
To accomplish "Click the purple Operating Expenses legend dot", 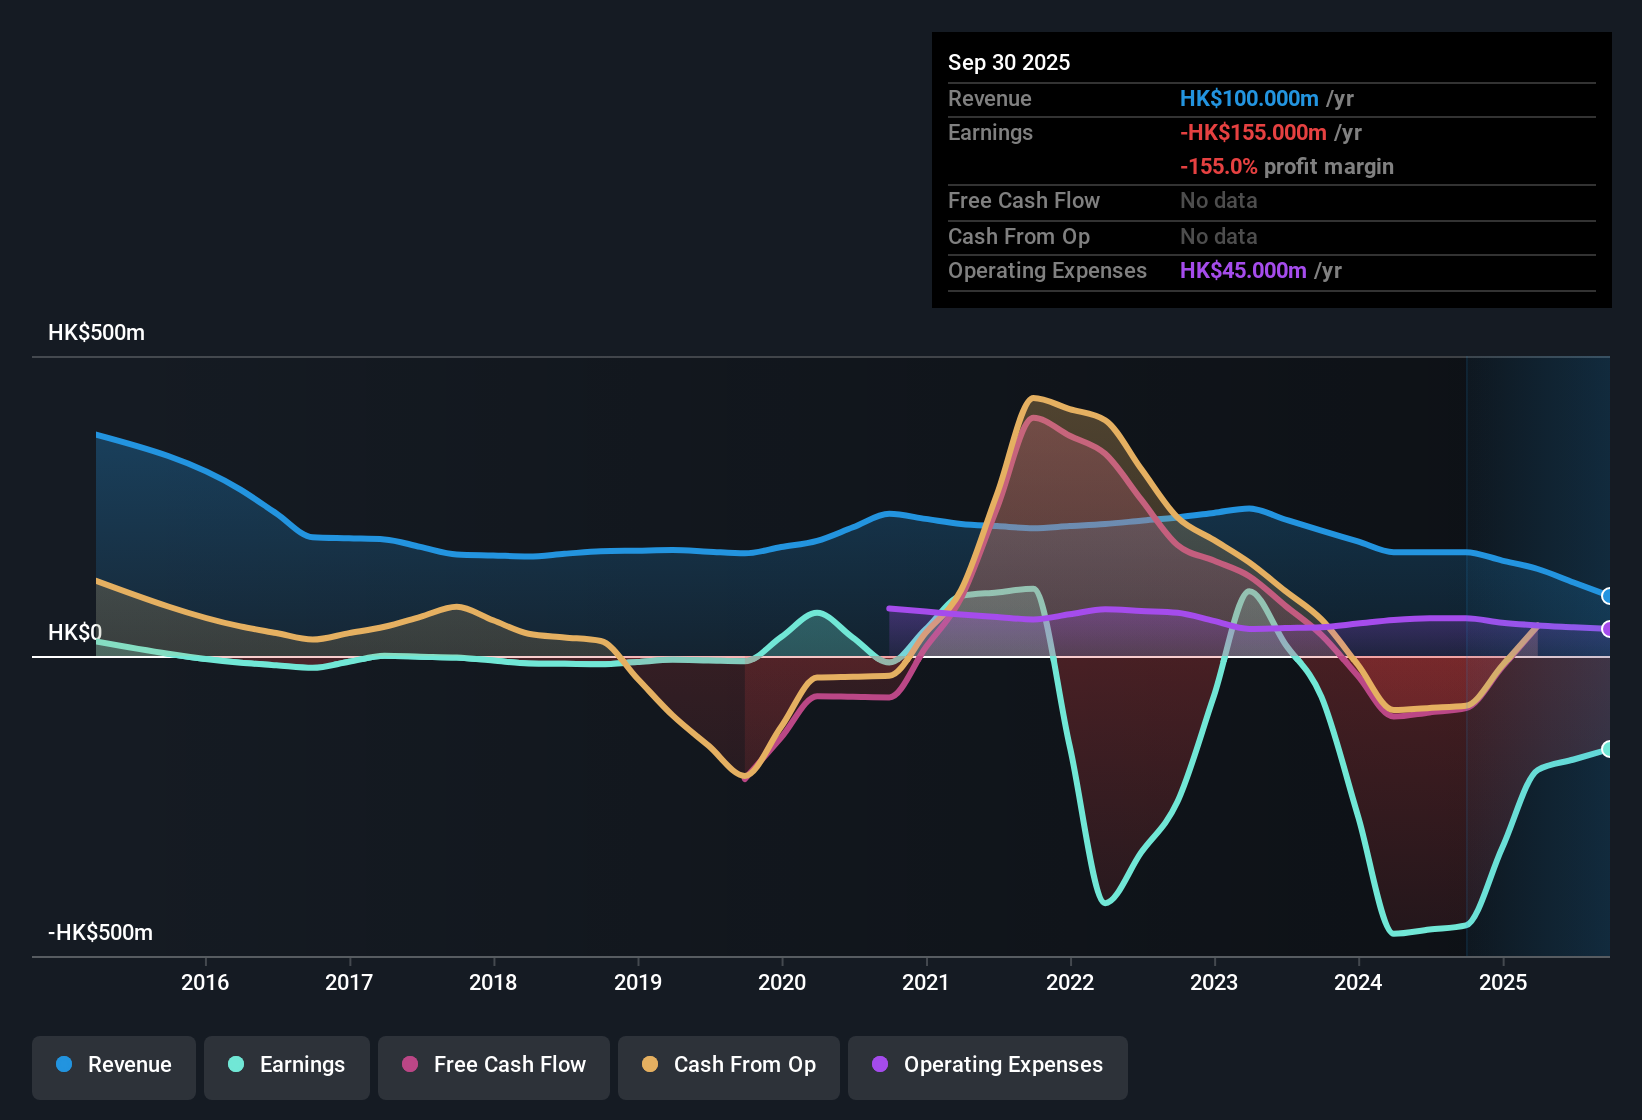I will pyautogui.click(x=879, y=1065).
